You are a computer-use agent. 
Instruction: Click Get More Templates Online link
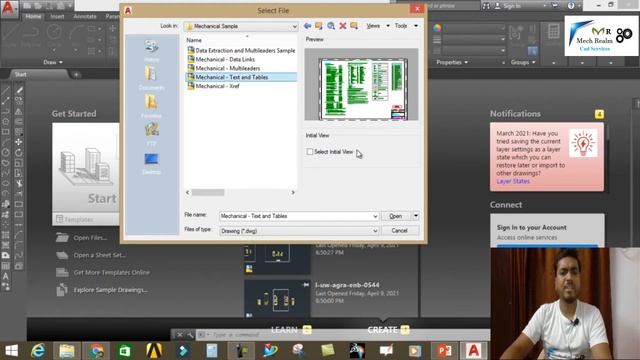pyautogui.click(x=111, y=272)
